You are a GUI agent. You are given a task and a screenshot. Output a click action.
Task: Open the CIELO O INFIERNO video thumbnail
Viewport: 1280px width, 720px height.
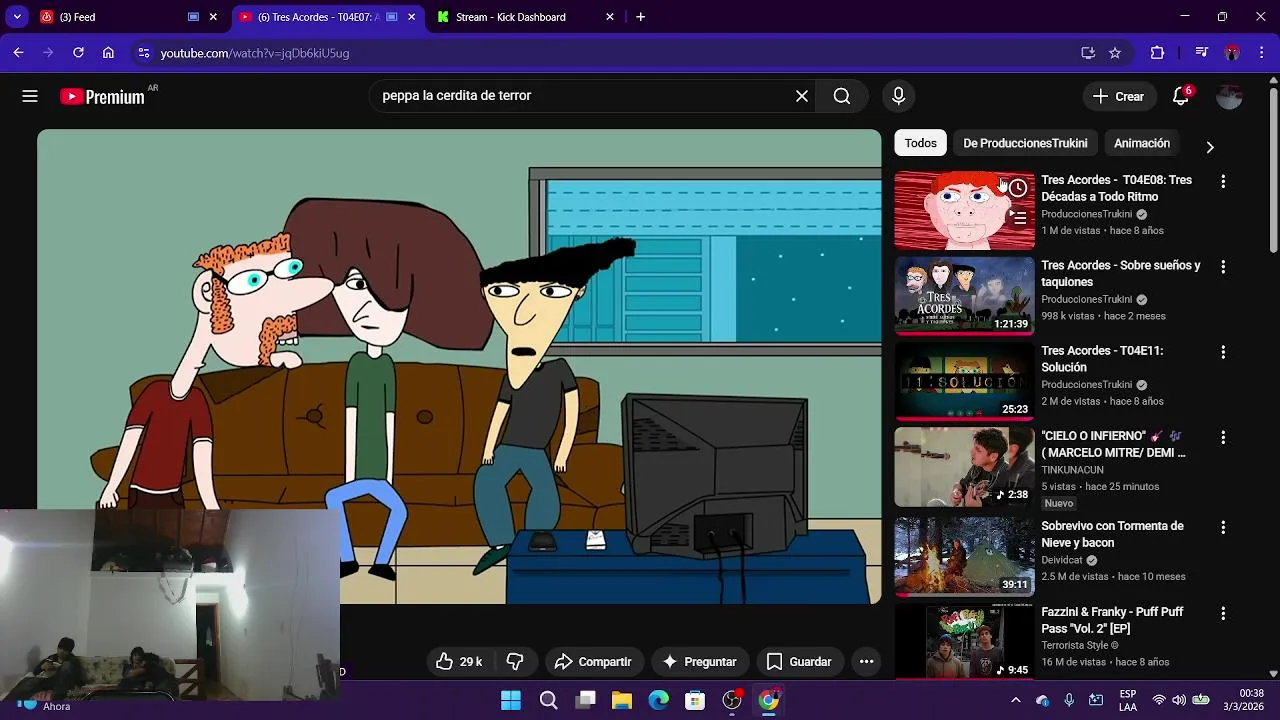[965, 467]
